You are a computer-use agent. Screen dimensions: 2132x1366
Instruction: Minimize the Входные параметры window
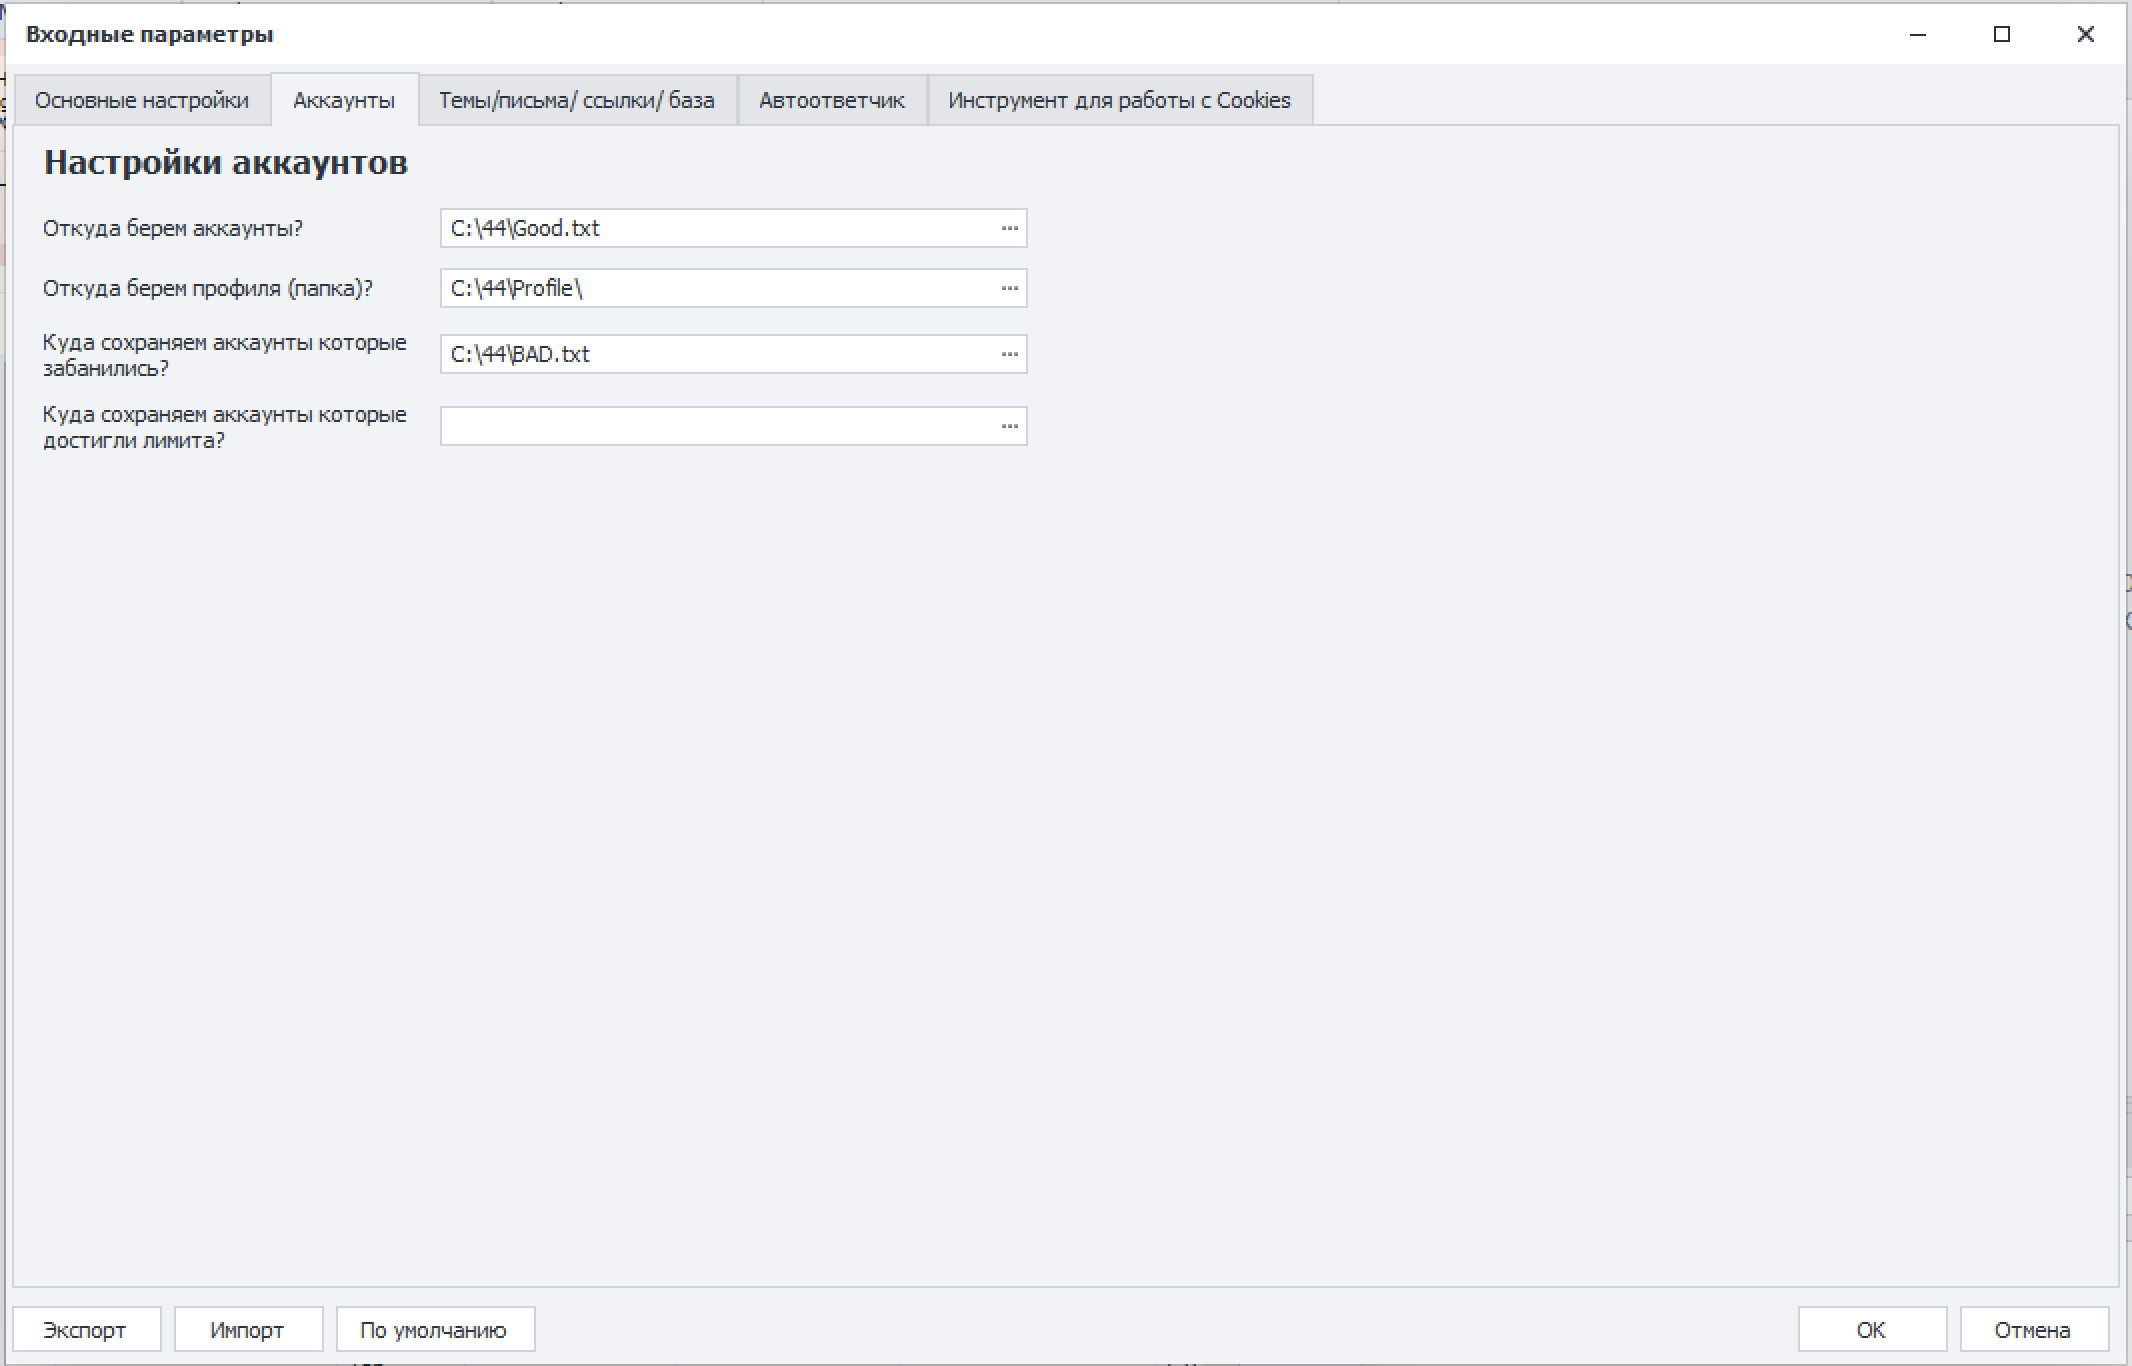click(x=1918, y=34)
